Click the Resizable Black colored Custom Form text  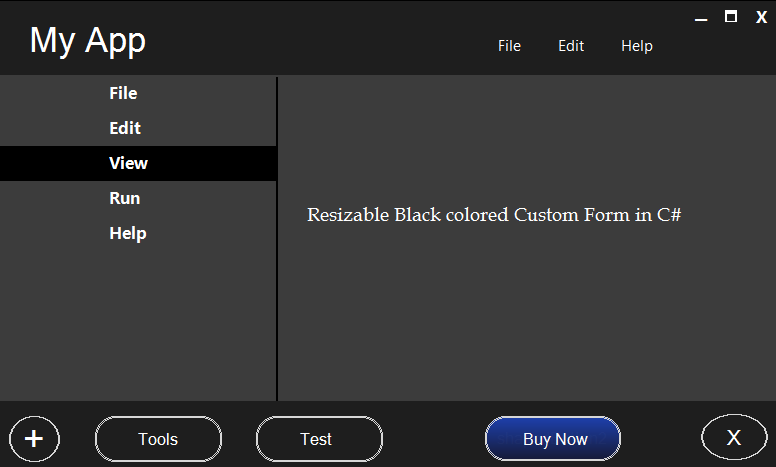click(494, 215)
